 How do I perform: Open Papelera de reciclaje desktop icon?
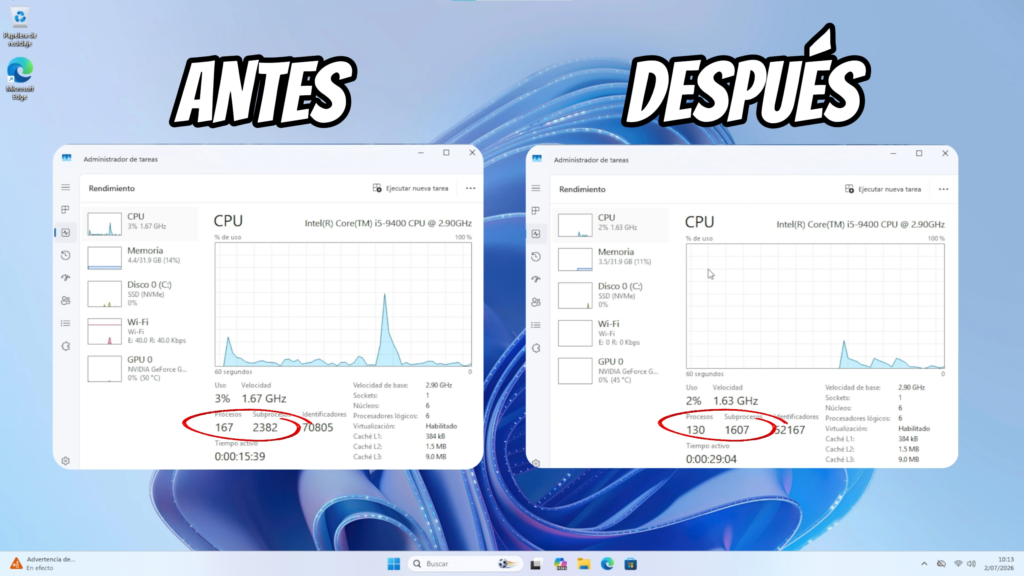coord(20,27)
